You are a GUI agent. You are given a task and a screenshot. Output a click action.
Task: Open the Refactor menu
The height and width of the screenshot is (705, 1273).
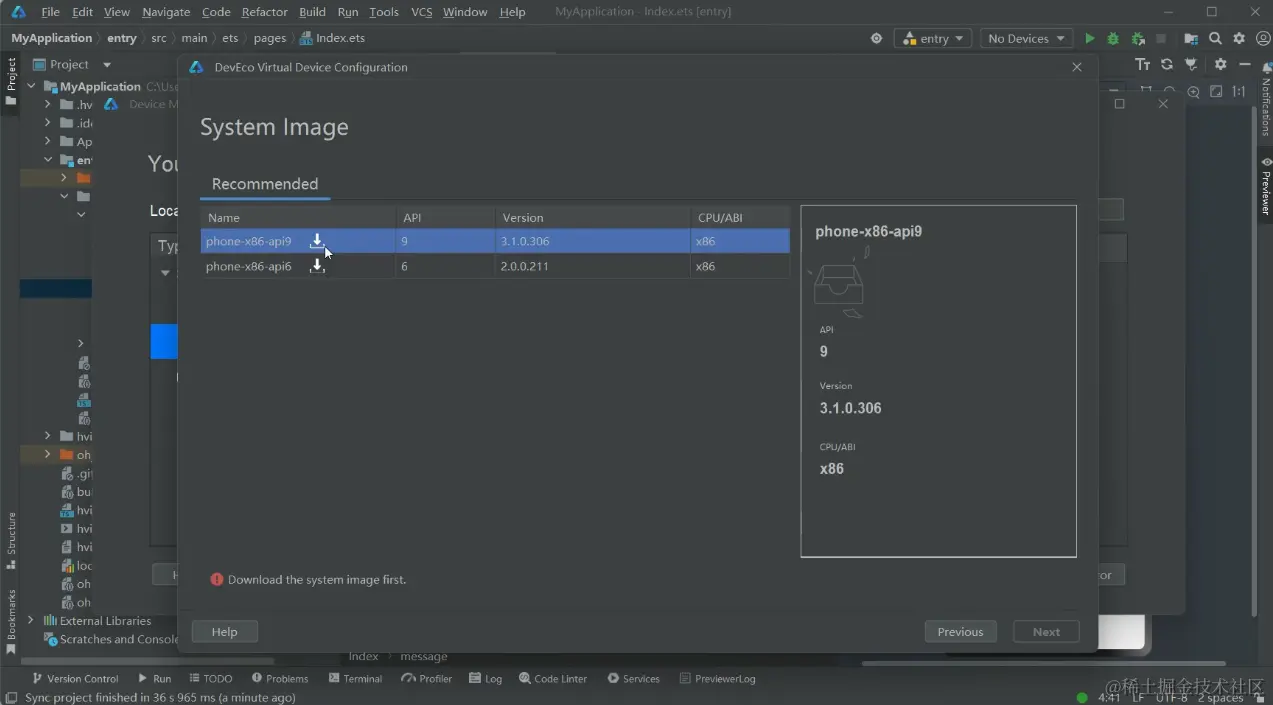coord(264,12)
